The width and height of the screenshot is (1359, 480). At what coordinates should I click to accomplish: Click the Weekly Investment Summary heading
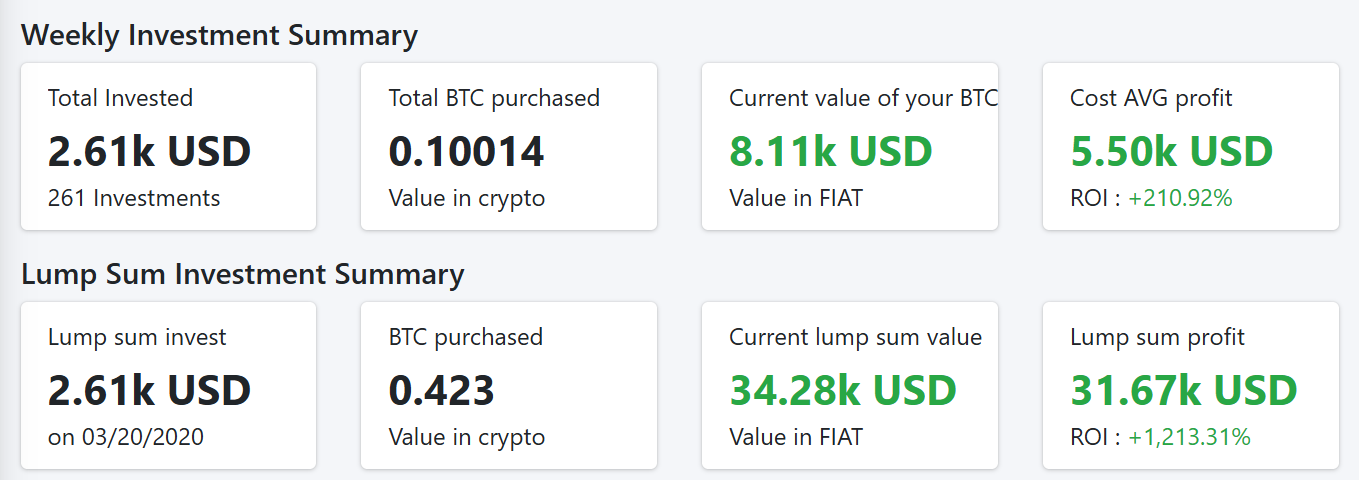(x=219, y=36)
